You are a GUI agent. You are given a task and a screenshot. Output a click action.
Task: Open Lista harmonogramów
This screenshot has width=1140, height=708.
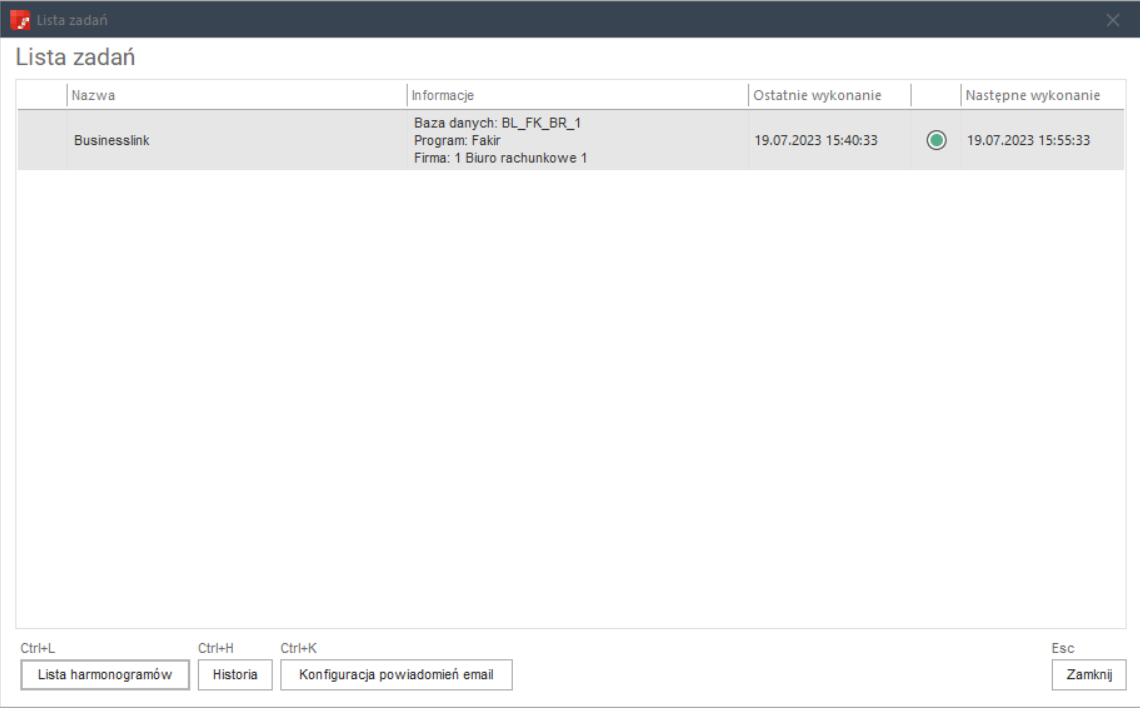pyautogui.click(x=105, y=675)
